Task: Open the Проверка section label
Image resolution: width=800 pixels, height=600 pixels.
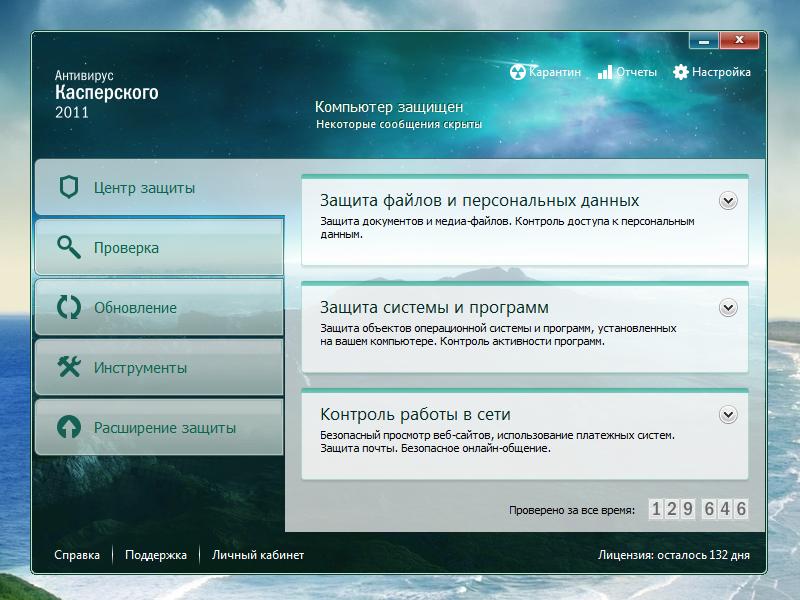Action: click(126, 248)
